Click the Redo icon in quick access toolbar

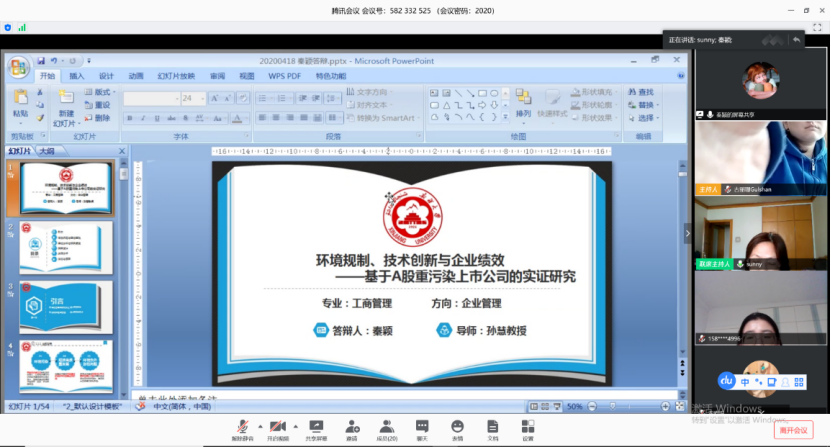click(x=73, y=61)
